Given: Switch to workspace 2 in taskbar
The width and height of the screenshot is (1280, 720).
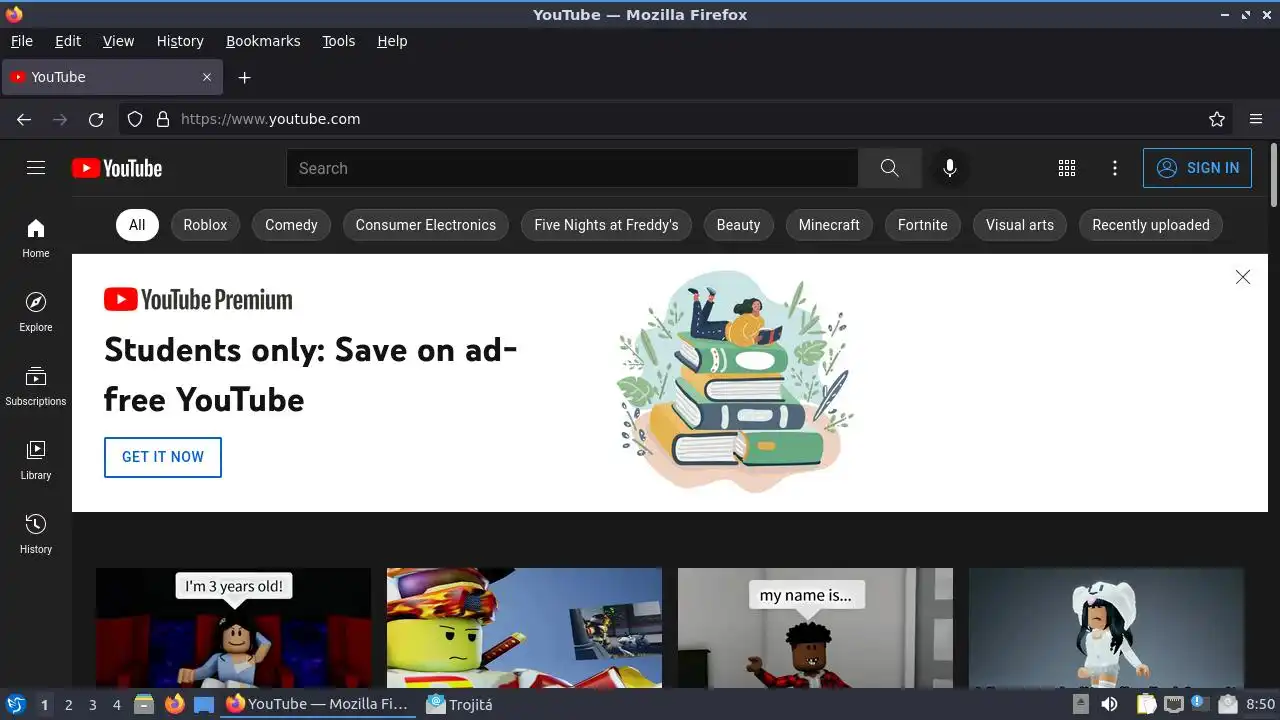Looking at the screenshot, I should click(68, 705).
